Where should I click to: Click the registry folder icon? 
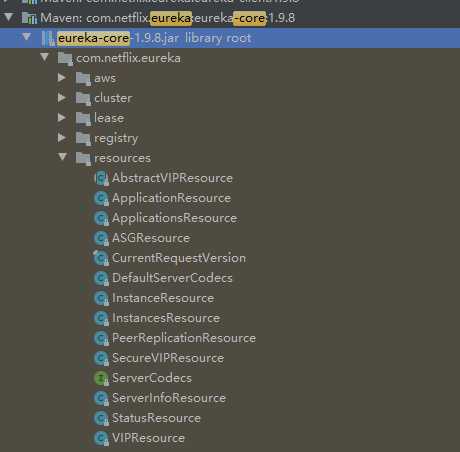point(83,139)
